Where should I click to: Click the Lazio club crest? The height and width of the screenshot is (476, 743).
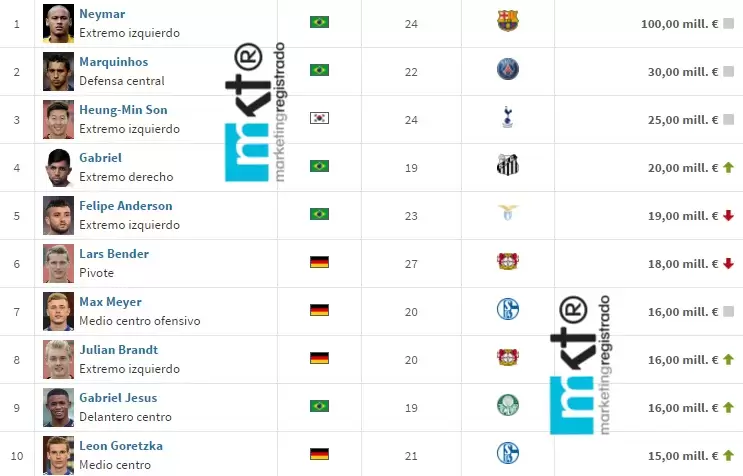(508, 214)
